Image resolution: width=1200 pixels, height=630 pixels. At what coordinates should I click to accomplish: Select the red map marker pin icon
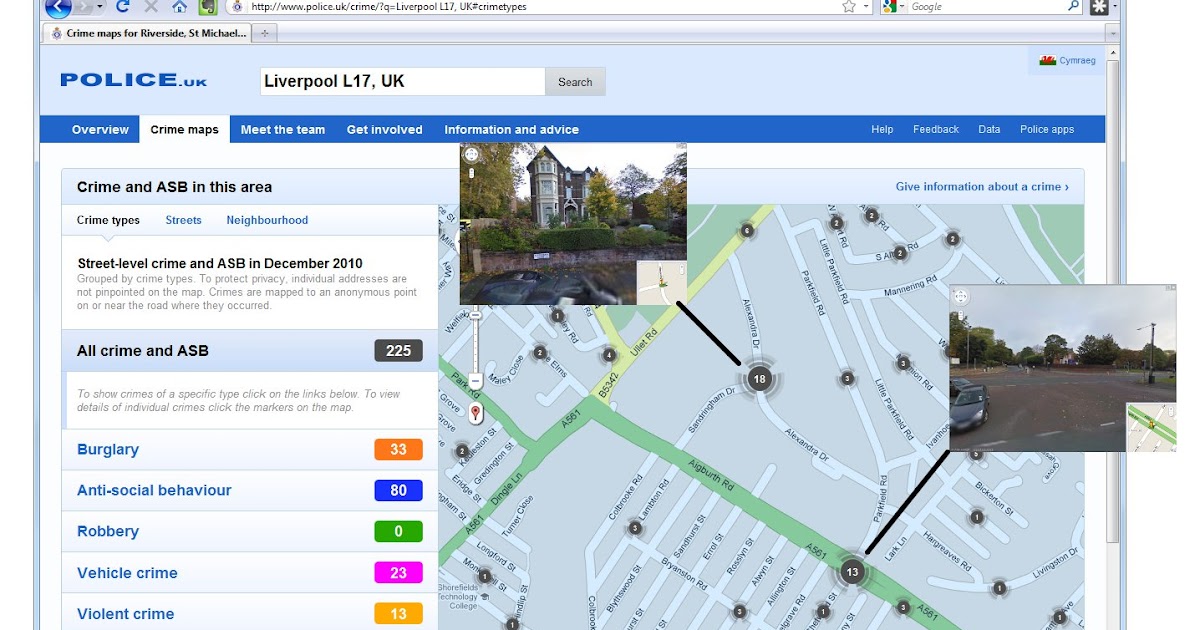click(475, 411)
